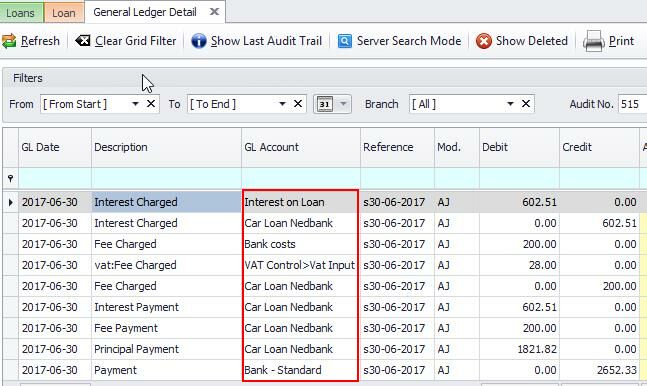
Task: Select the vat:Fee Charged description
Action: [x=166, y=265]
